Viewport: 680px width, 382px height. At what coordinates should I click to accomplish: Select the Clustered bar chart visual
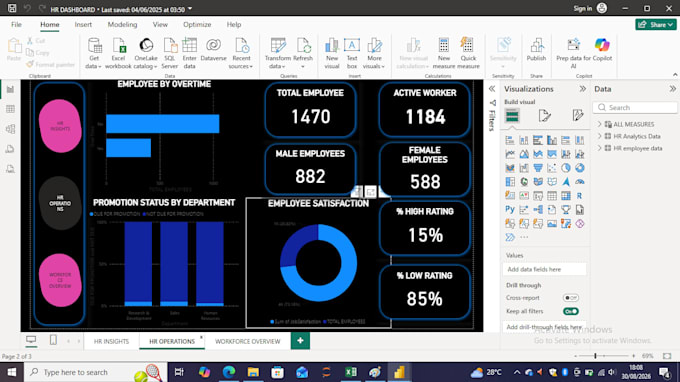click(538, 140)
